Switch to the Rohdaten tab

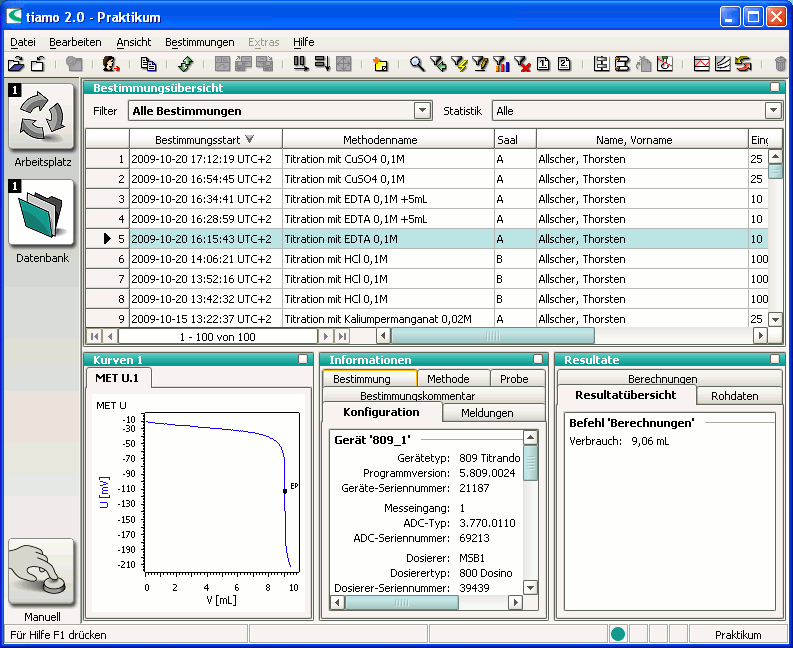click(734, 396)
